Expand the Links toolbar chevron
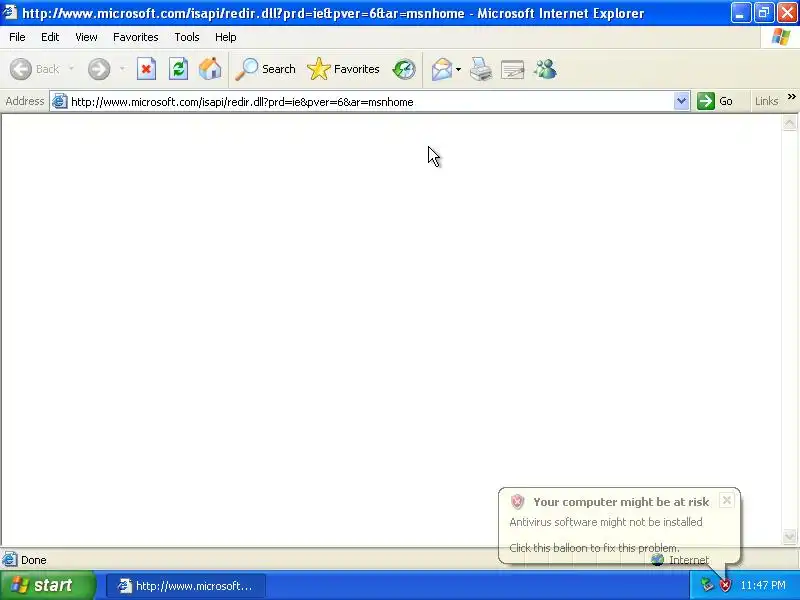Screen dimensions: 800x600 (791, 97)
